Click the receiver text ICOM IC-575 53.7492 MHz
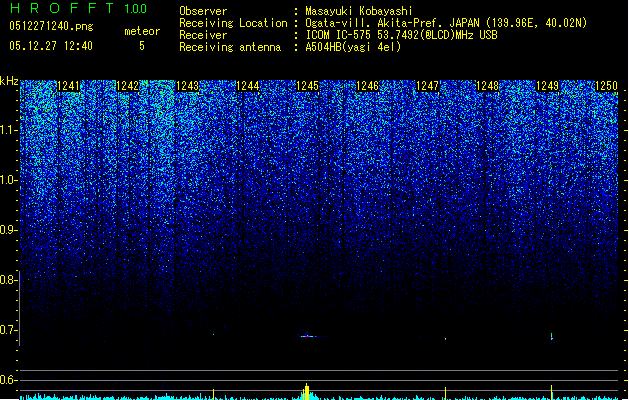This screenshot has height=400, width=629. coord(401,35)
